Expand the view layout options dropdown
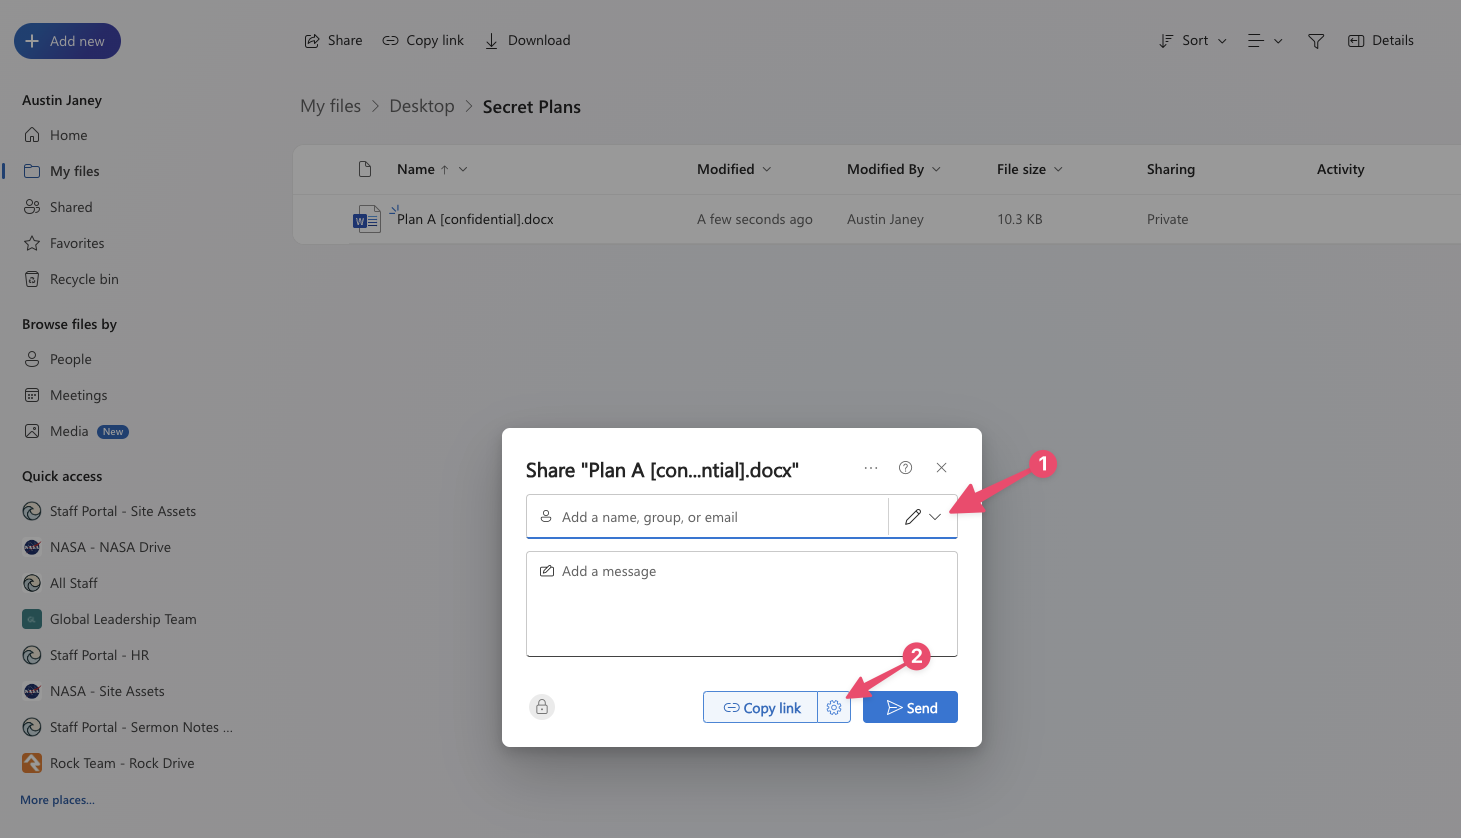 (x=1265, y=41)
